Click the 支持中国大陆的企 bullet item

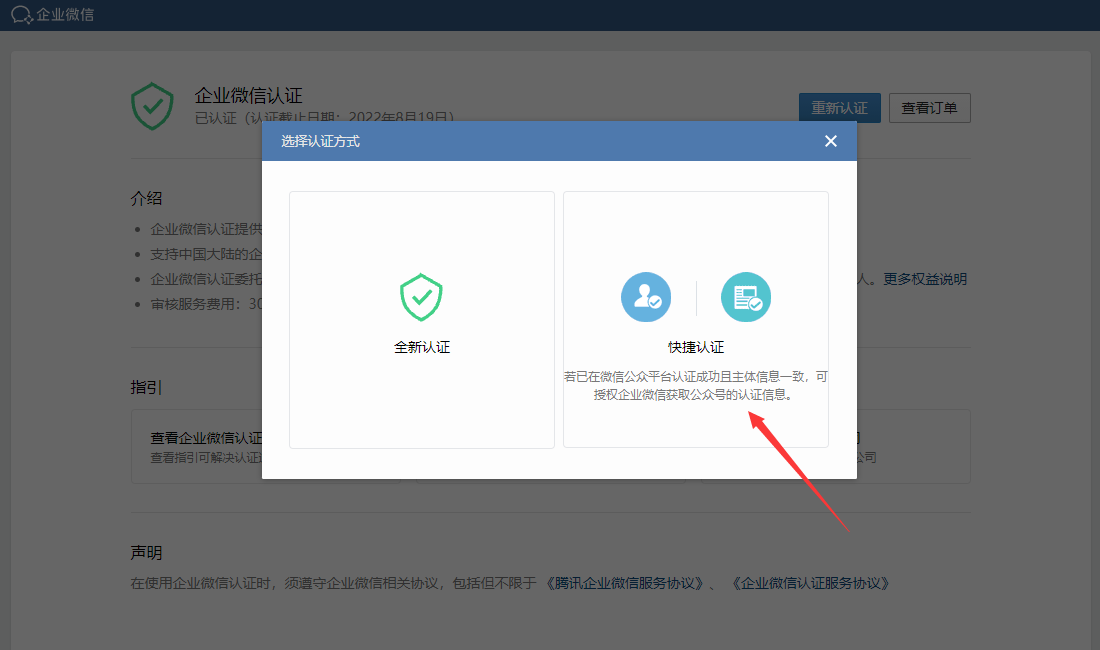click(206, 254)
